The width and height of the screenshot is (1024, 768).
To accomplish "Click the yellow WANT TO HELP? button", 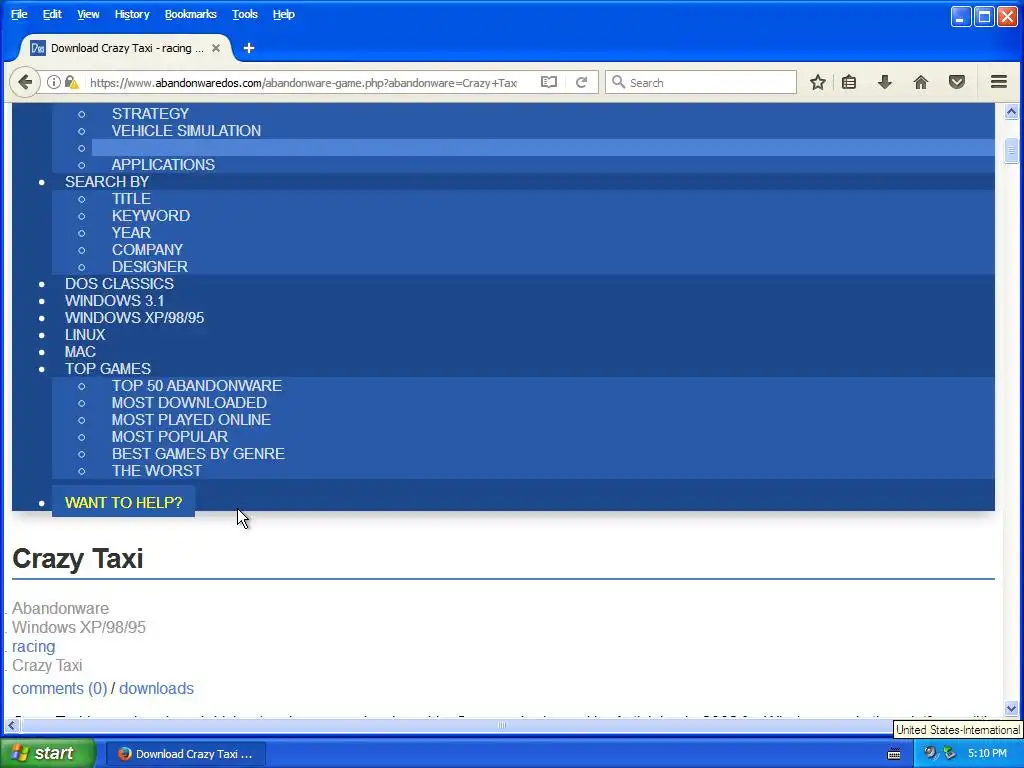I will pos(123,502).
